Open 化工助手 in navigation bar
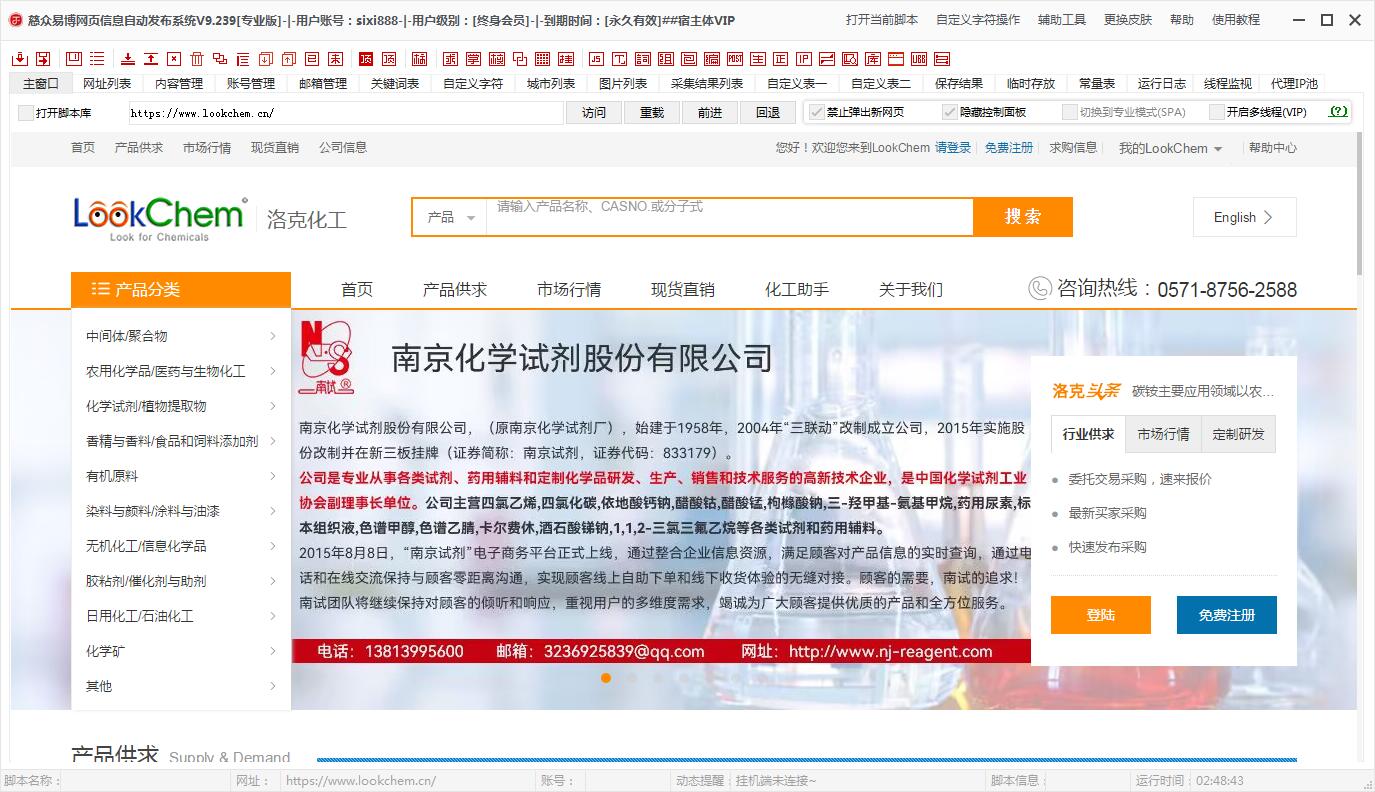 tap(797, 290)
